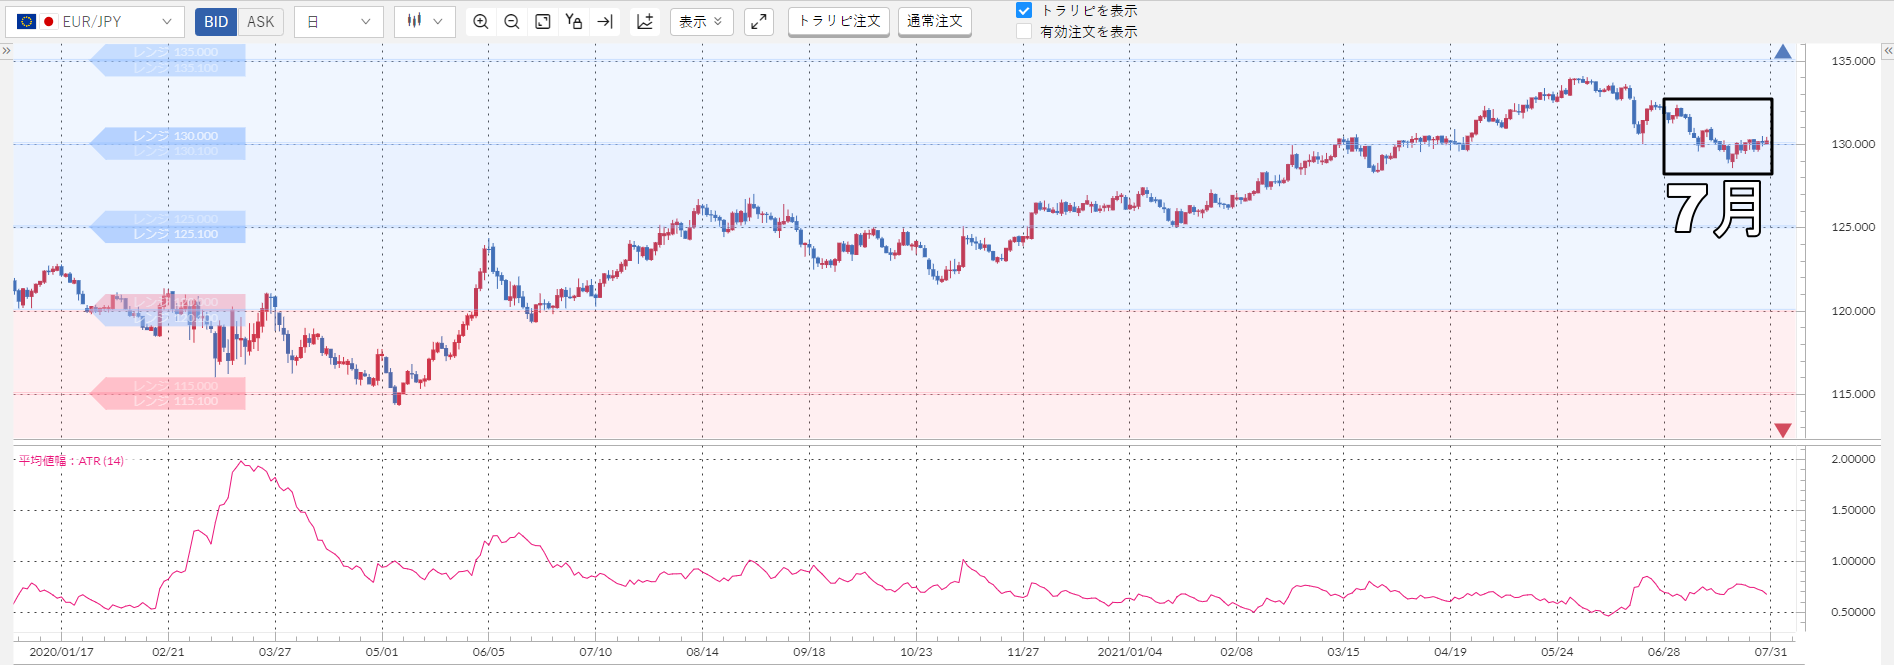Open the 日 timeframe dropdown
The width and height of the screenshot is (1894, 665).
tap(339, 21)
